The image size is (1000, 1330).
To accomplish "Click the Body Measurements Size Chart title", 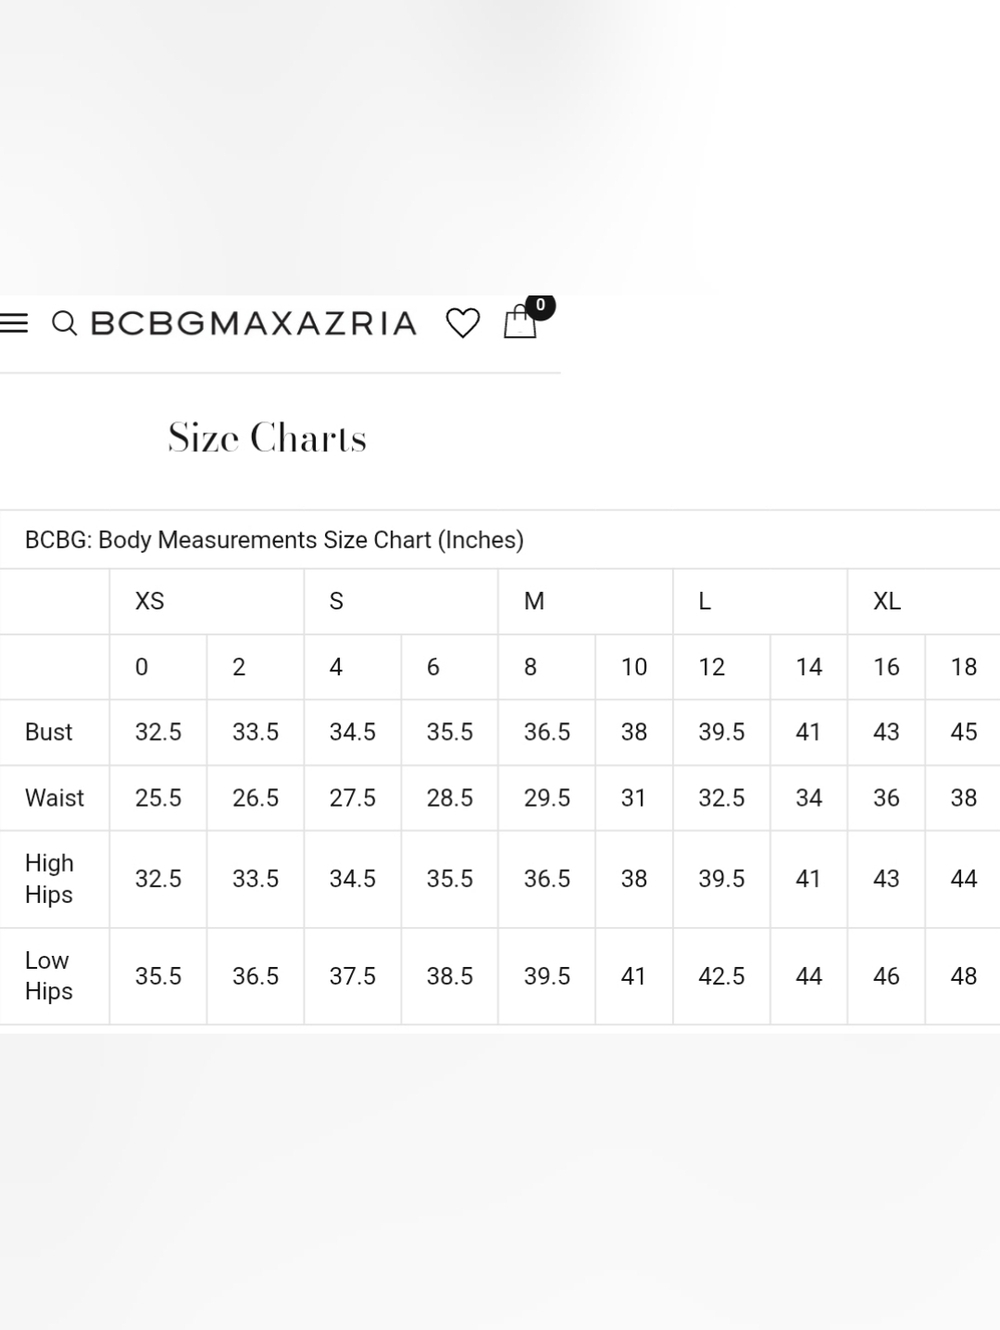I will tap(274, 540).
